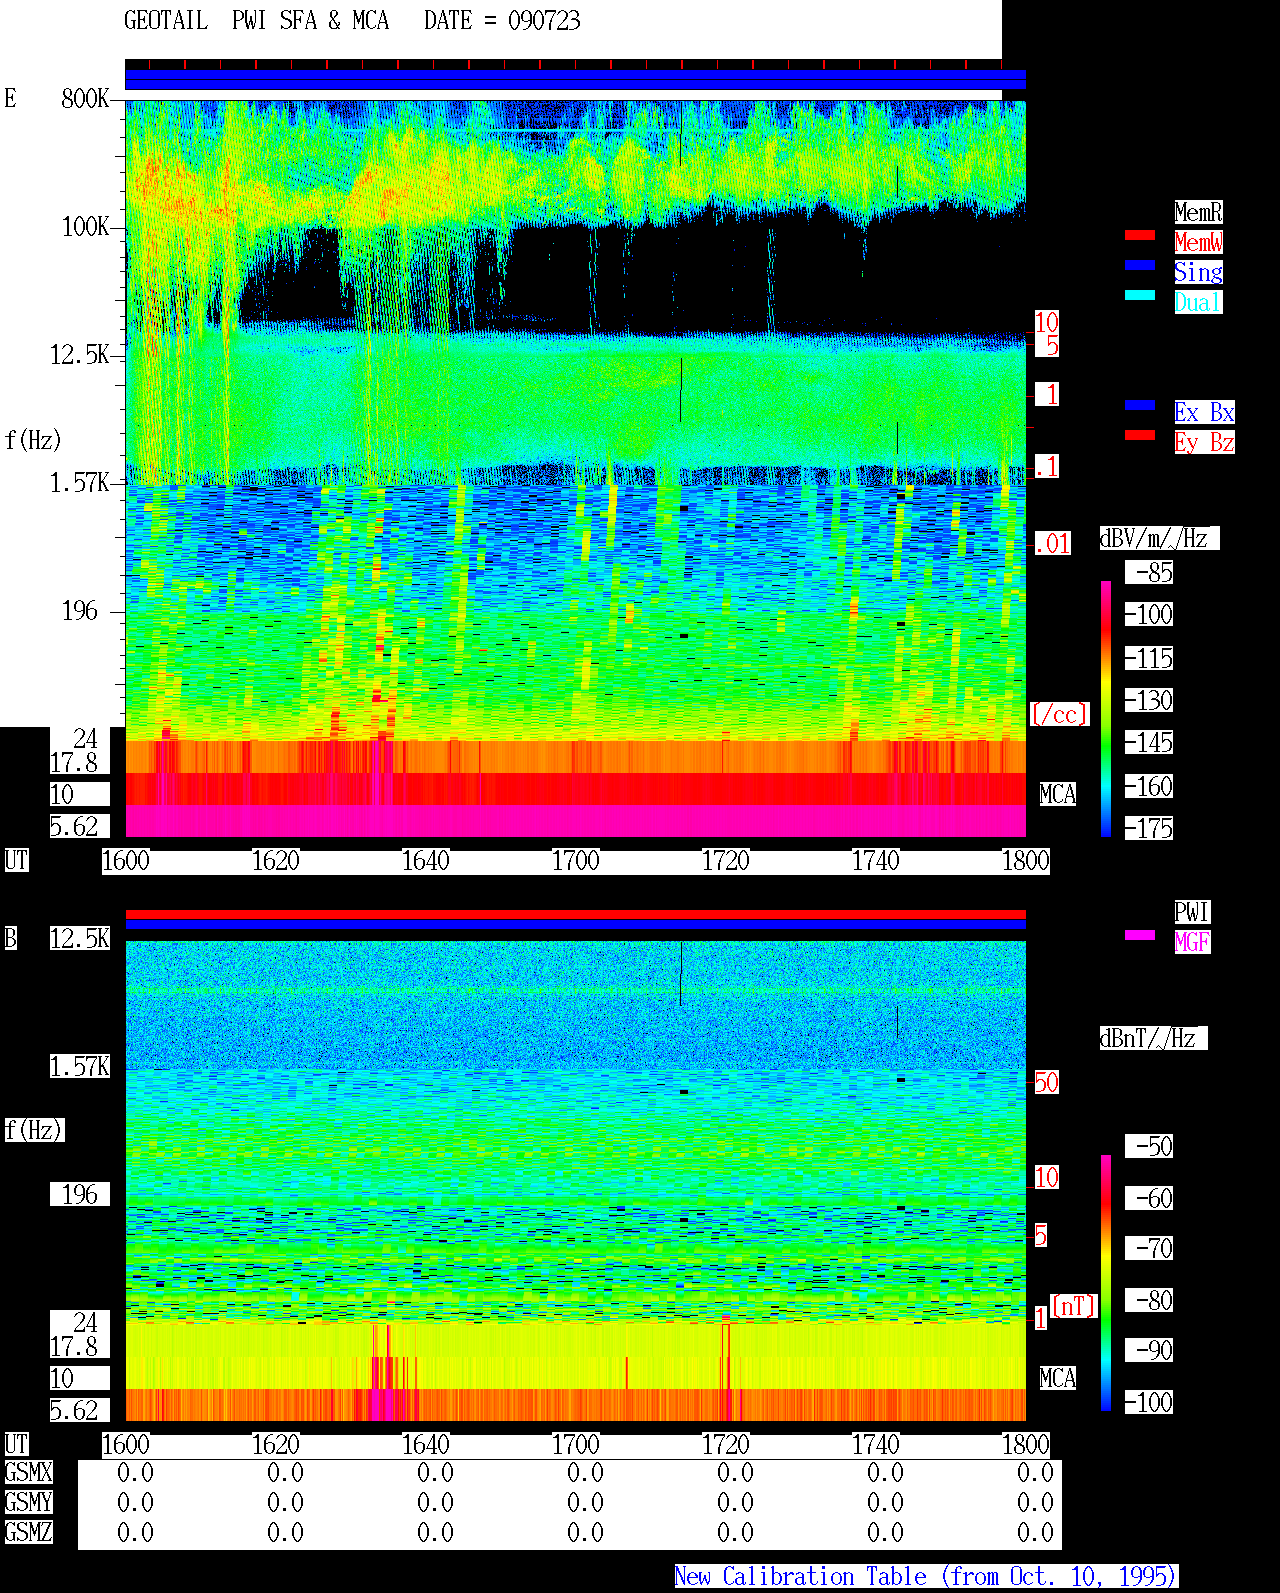Click the 'MemW' legend label

tap(1198, 242)
